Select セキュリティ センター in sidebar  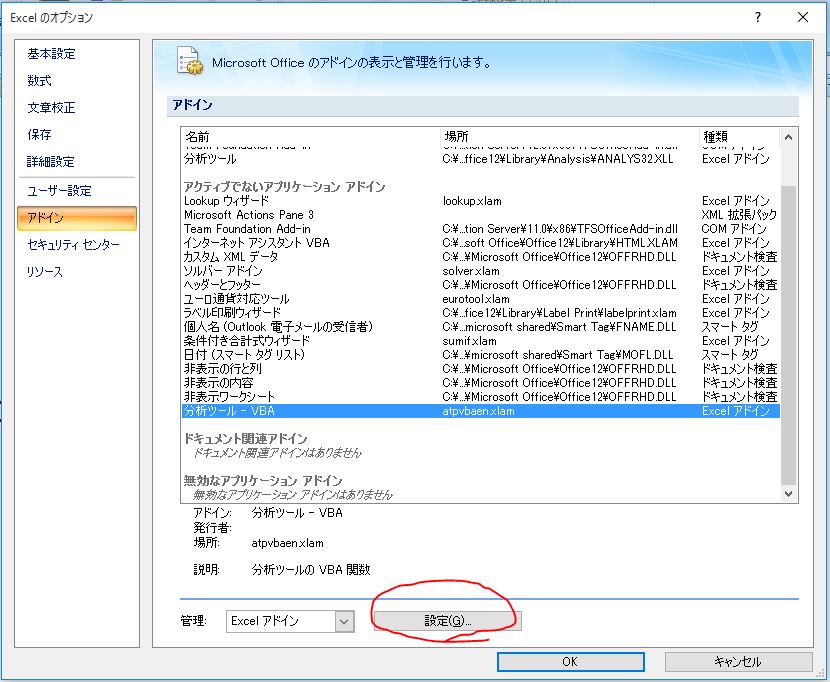click(x=74, y=245)
